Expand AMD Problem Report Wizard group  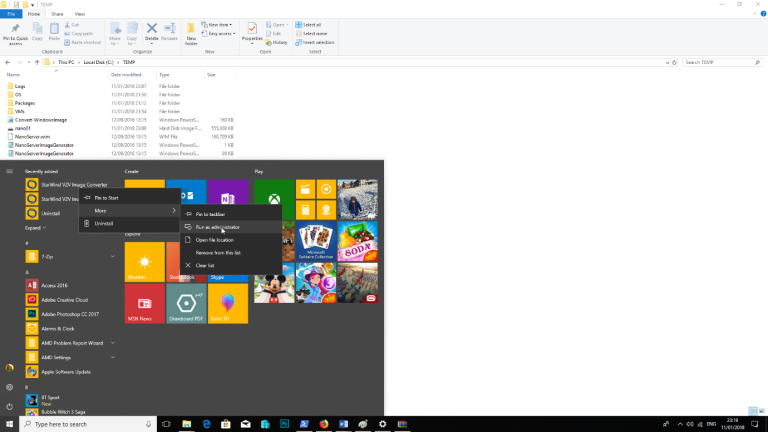[113, 342]
